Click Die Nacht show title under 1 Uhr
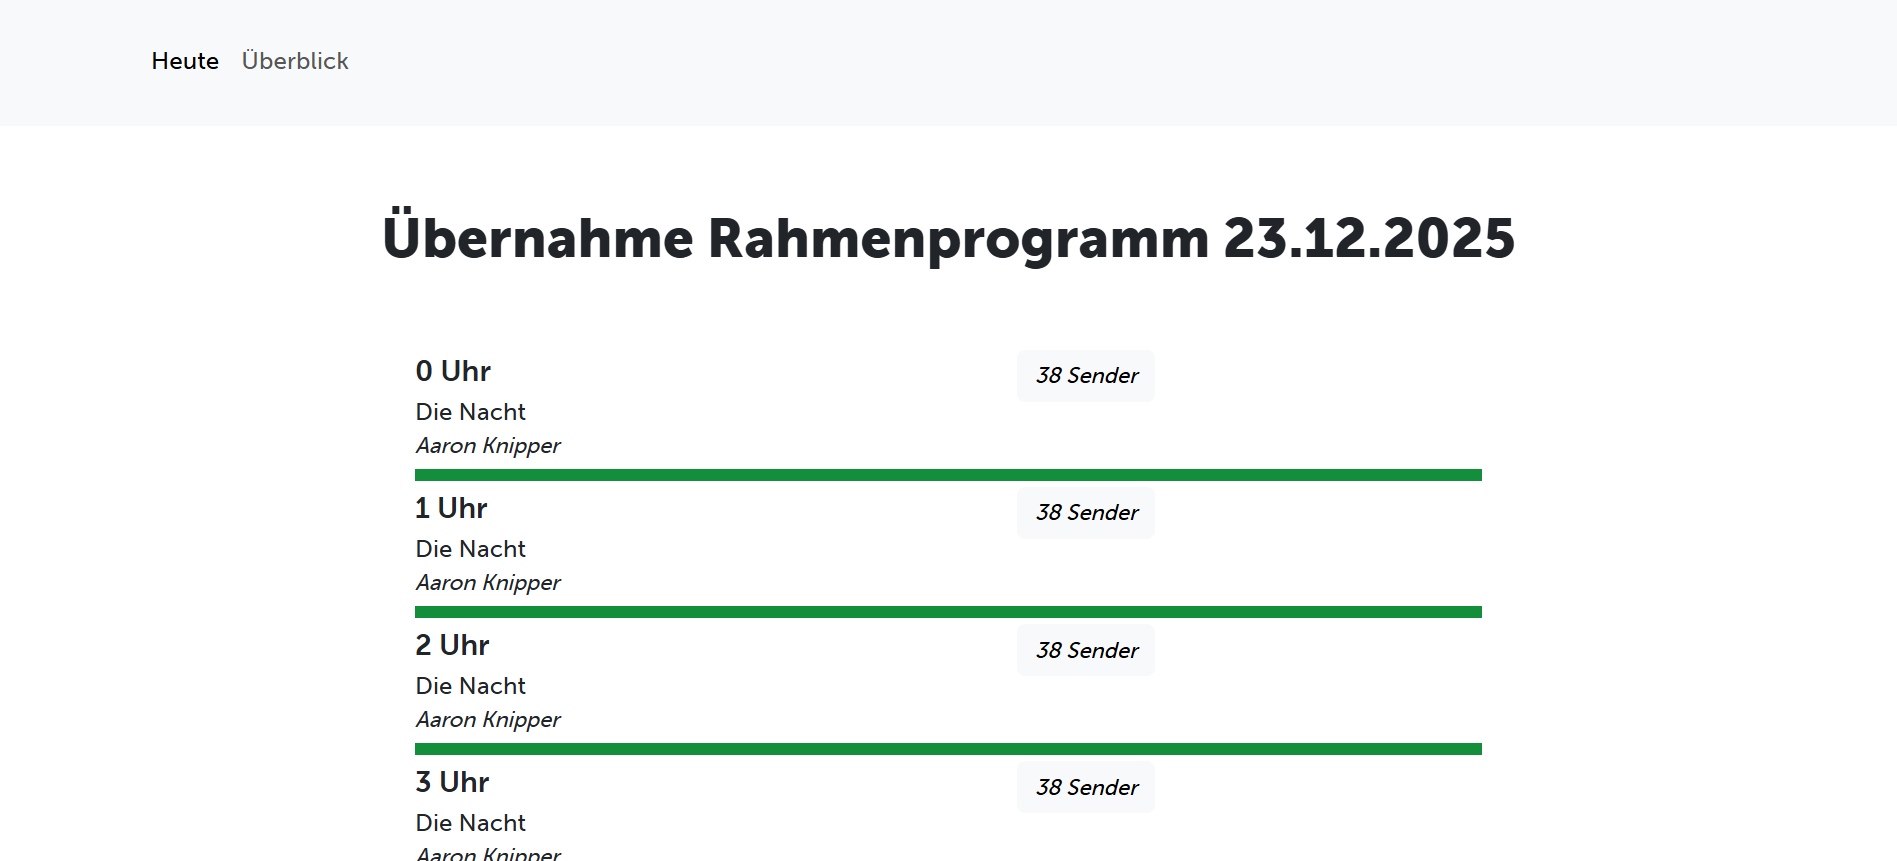1897x861 pixels. click(470, 549)
